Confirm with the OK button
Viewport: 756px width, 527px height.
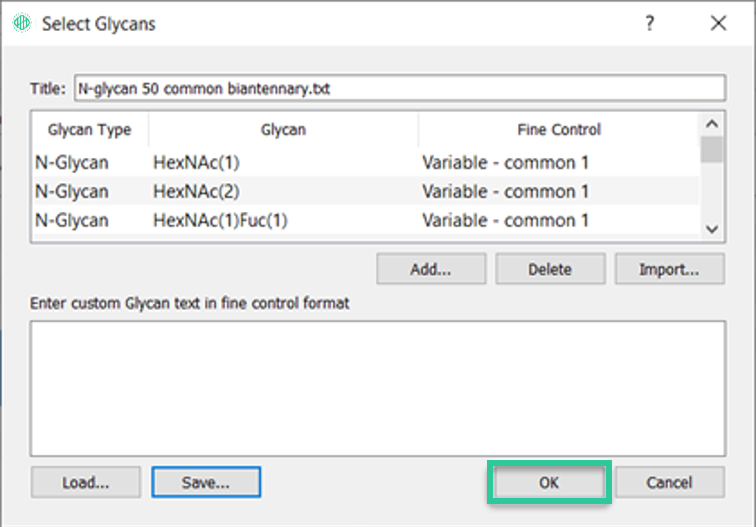coord(549,482)
